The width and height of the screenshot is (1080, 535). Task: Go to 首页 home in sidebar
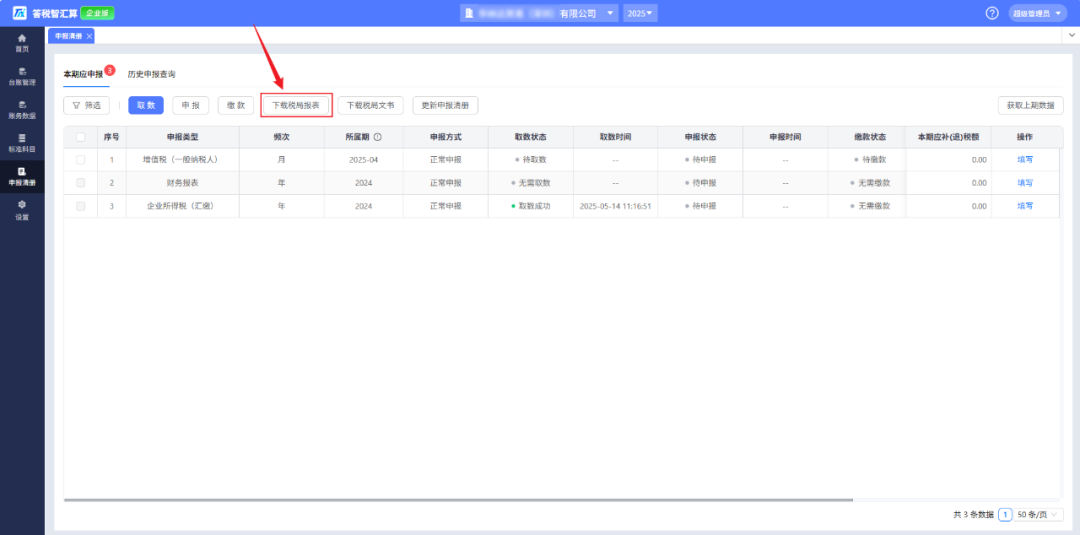click(22, 43)
